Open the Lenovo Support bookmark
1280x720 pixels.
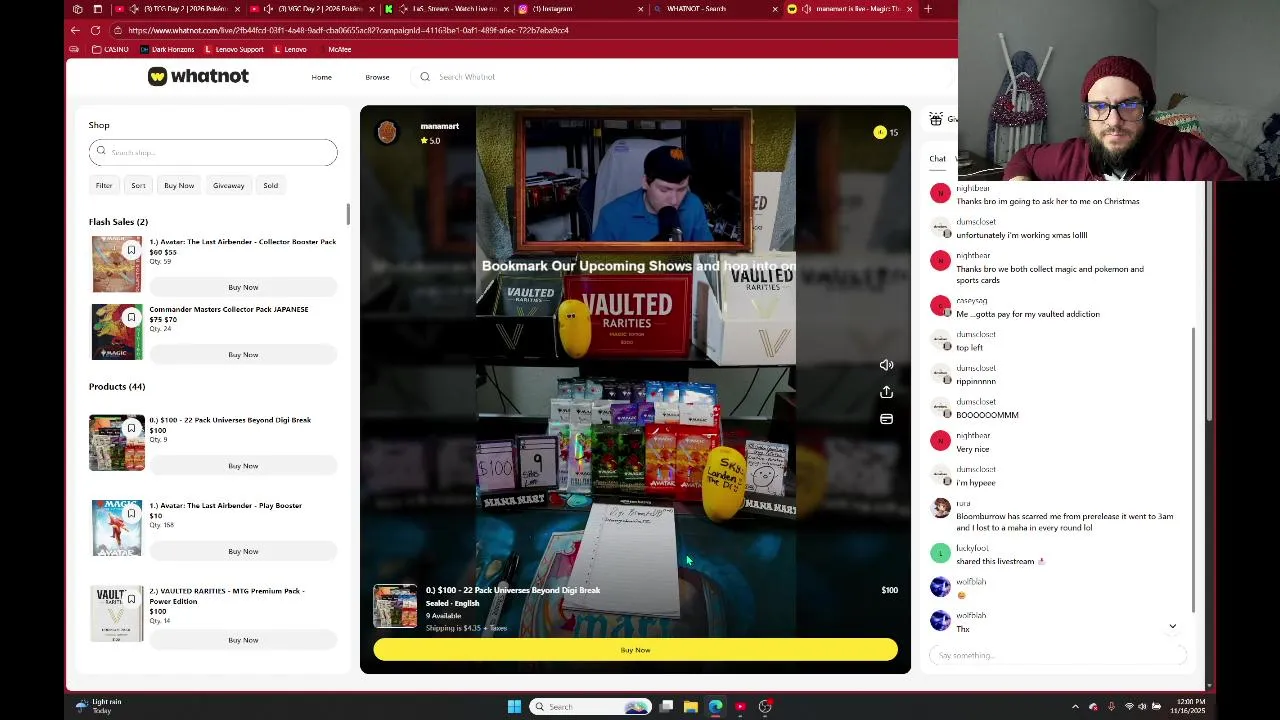pos(234,49)
